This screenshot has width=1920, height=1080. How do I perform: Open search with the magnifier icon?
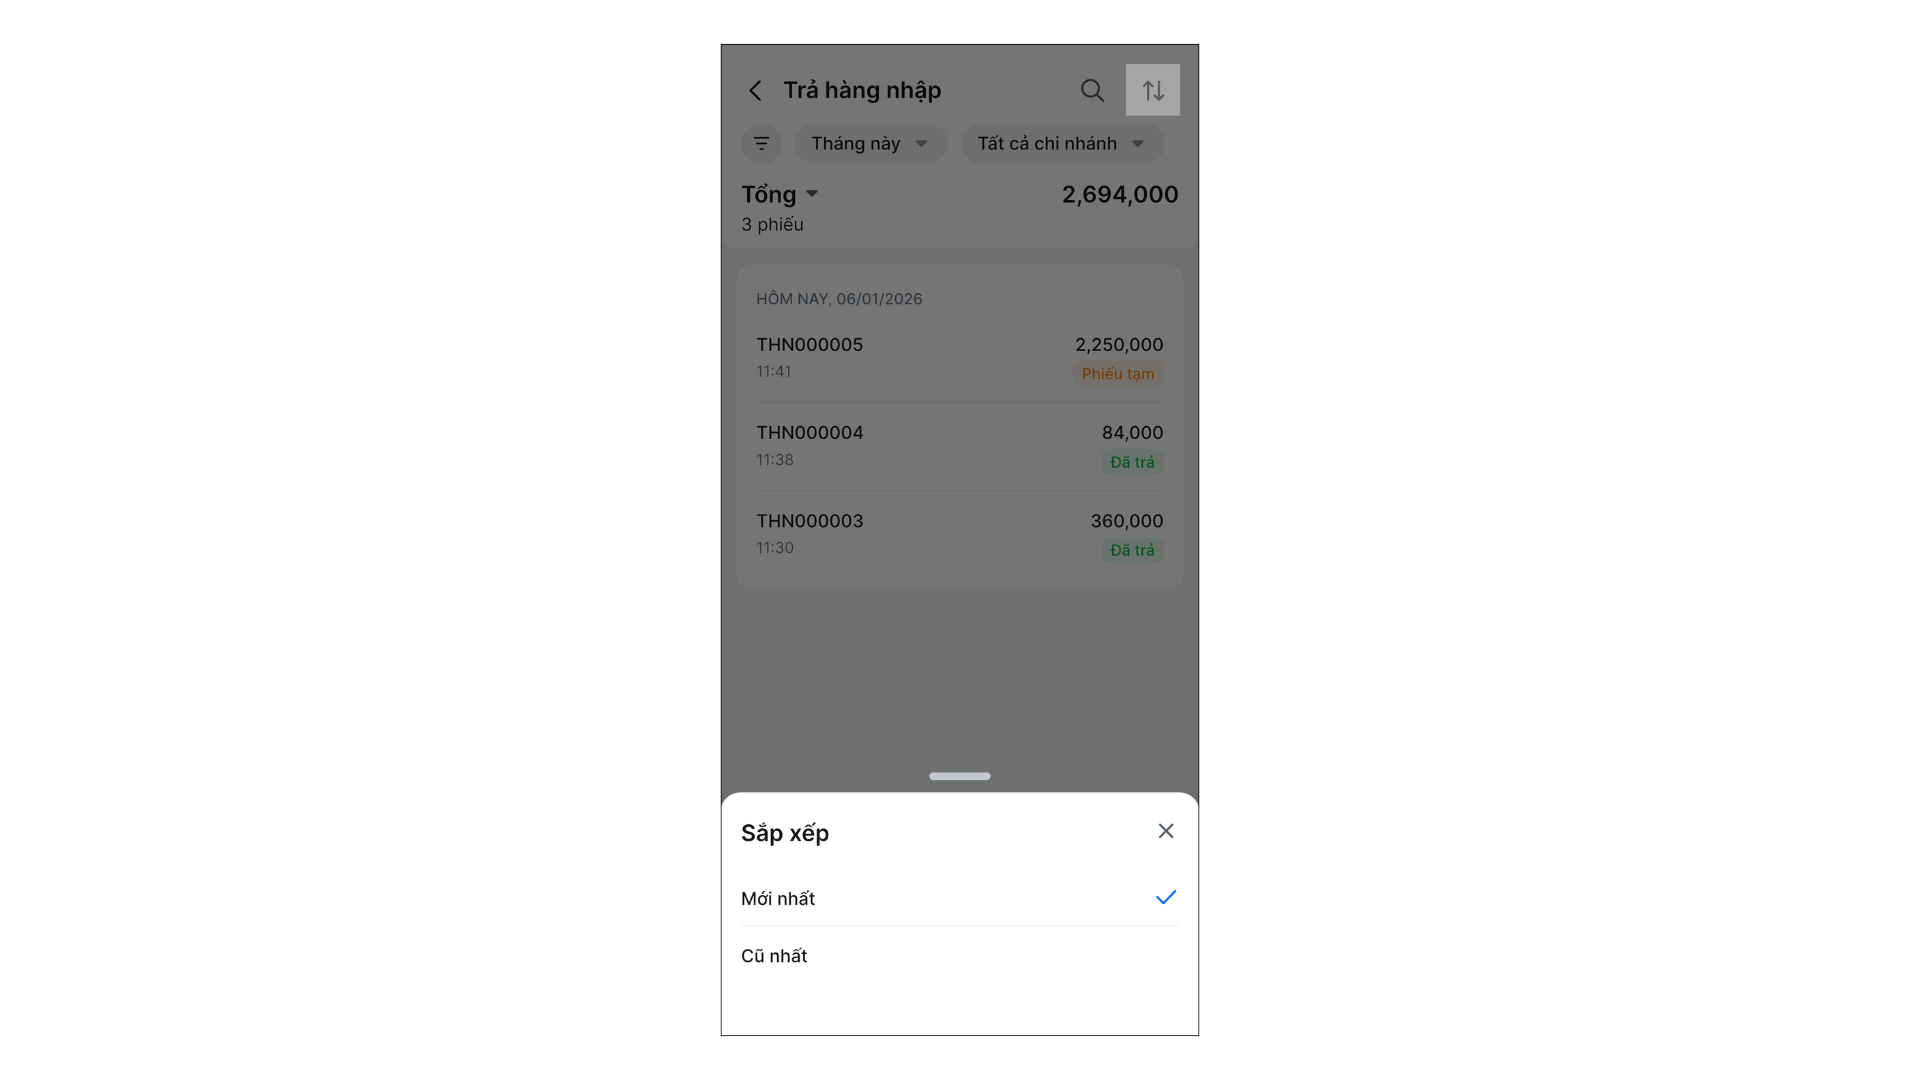pos(1092,91)
